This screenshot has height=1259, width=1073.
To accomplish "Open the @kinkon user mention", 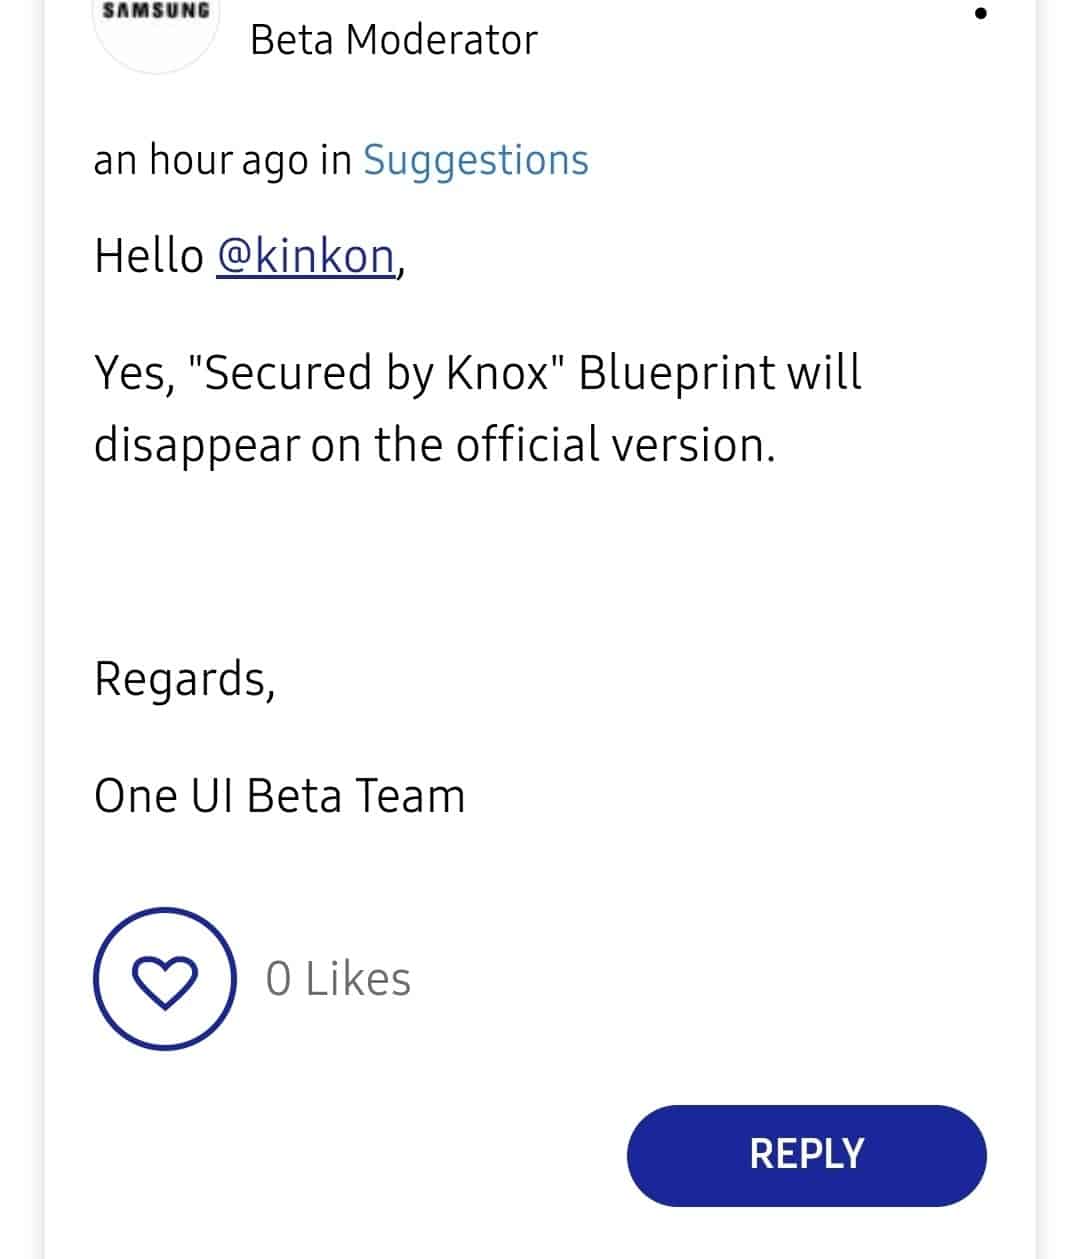I will [x=306, y=256].
